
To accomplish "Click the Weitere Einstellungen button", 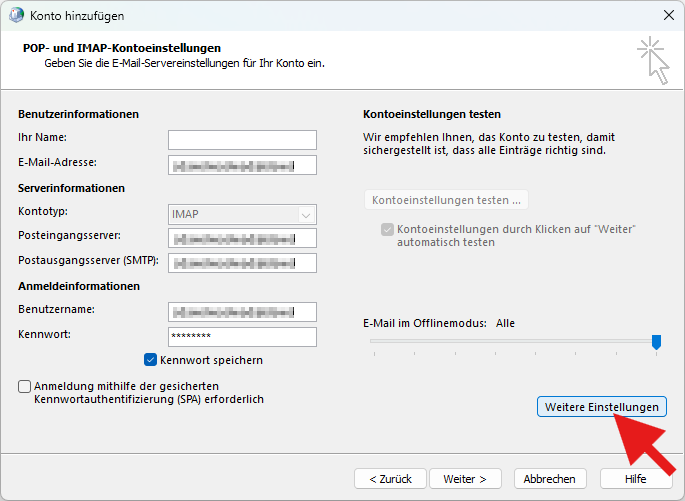I will coord(602,407).
